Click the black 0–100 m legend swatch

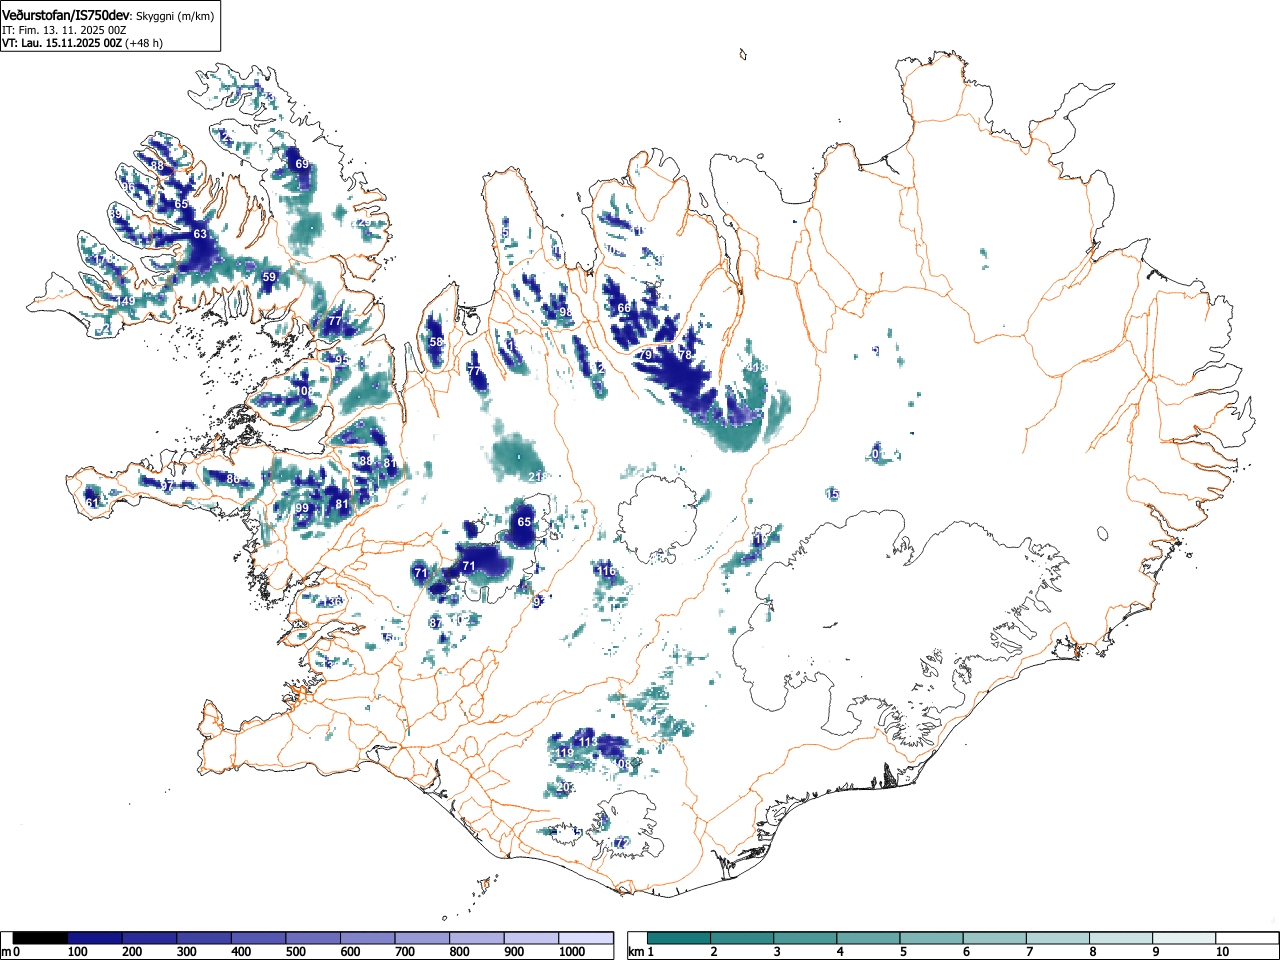41,938
